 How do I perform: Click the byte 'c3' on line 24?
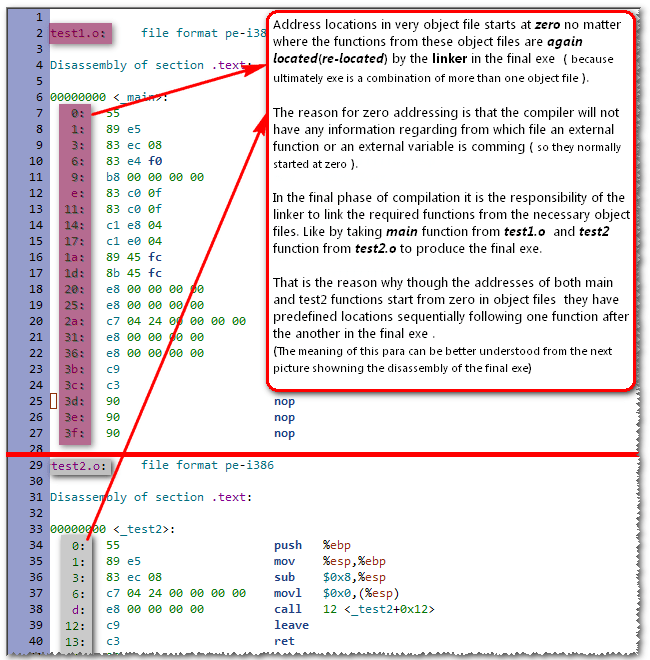click(113, 385)
